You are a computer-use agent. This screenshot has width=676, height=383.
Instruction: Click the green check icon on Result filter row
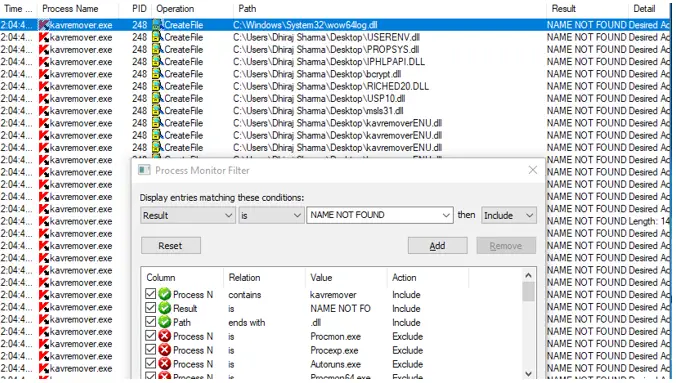[164, 308]
